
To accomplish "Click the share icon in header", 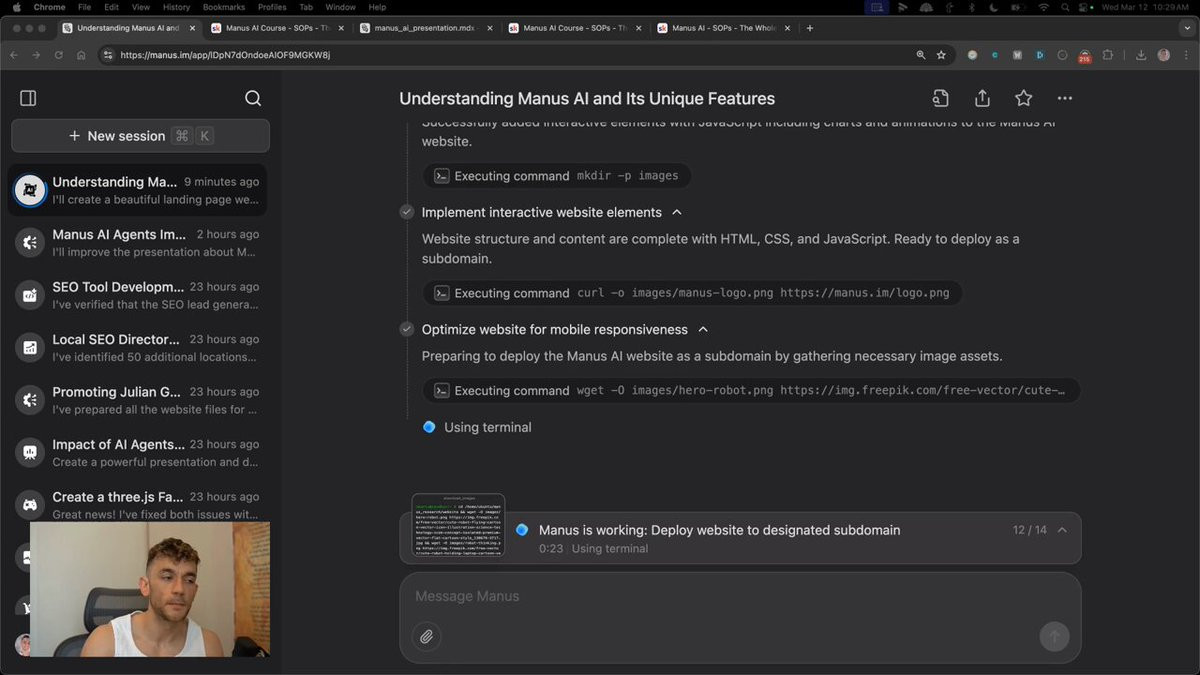I will (x=982, y=98).
